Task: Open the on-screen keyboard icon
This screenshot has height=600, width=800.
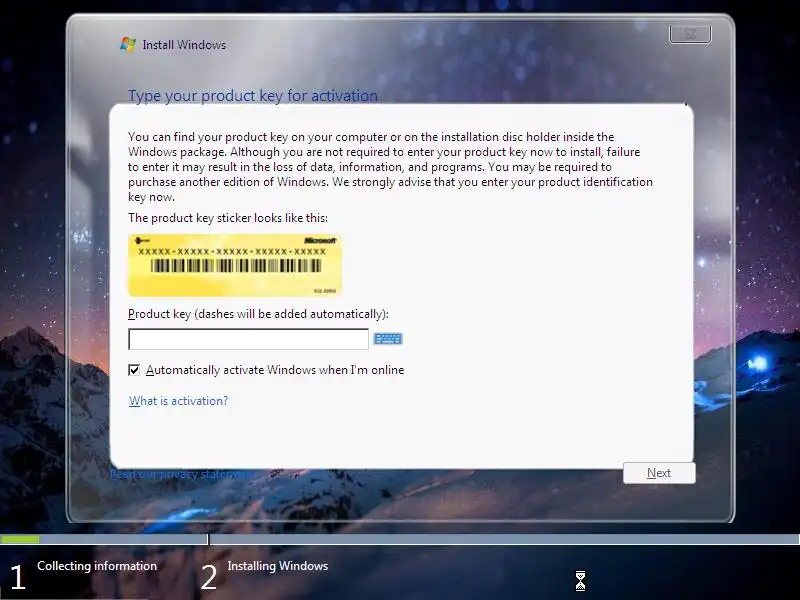Action: tap(388, 339)
